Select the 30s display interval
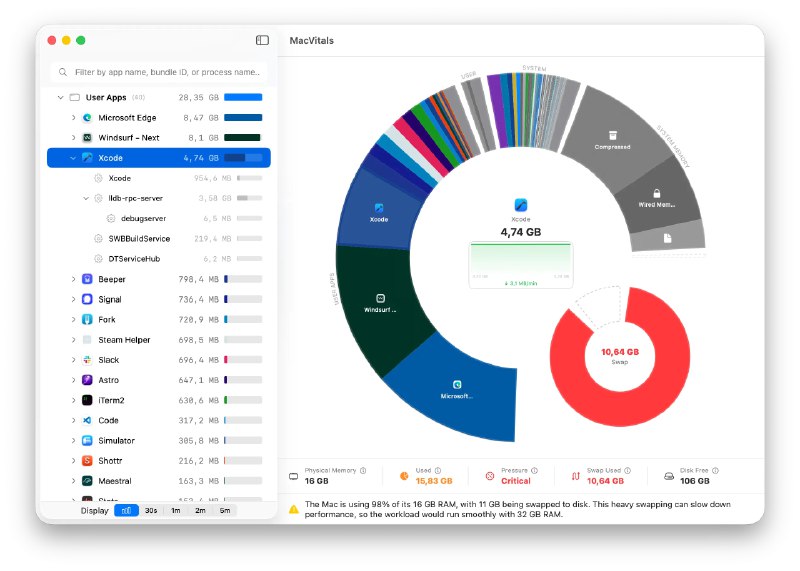The width and height of the screenshot is (800, 571). click(x=151, y=510)
